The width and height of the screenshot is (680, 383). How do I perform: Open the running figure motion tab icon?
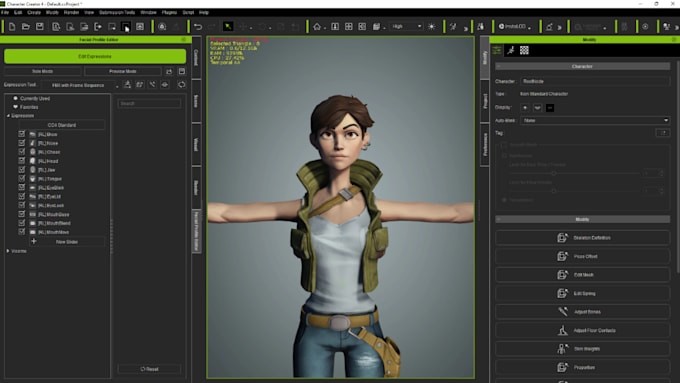point(511,50)
